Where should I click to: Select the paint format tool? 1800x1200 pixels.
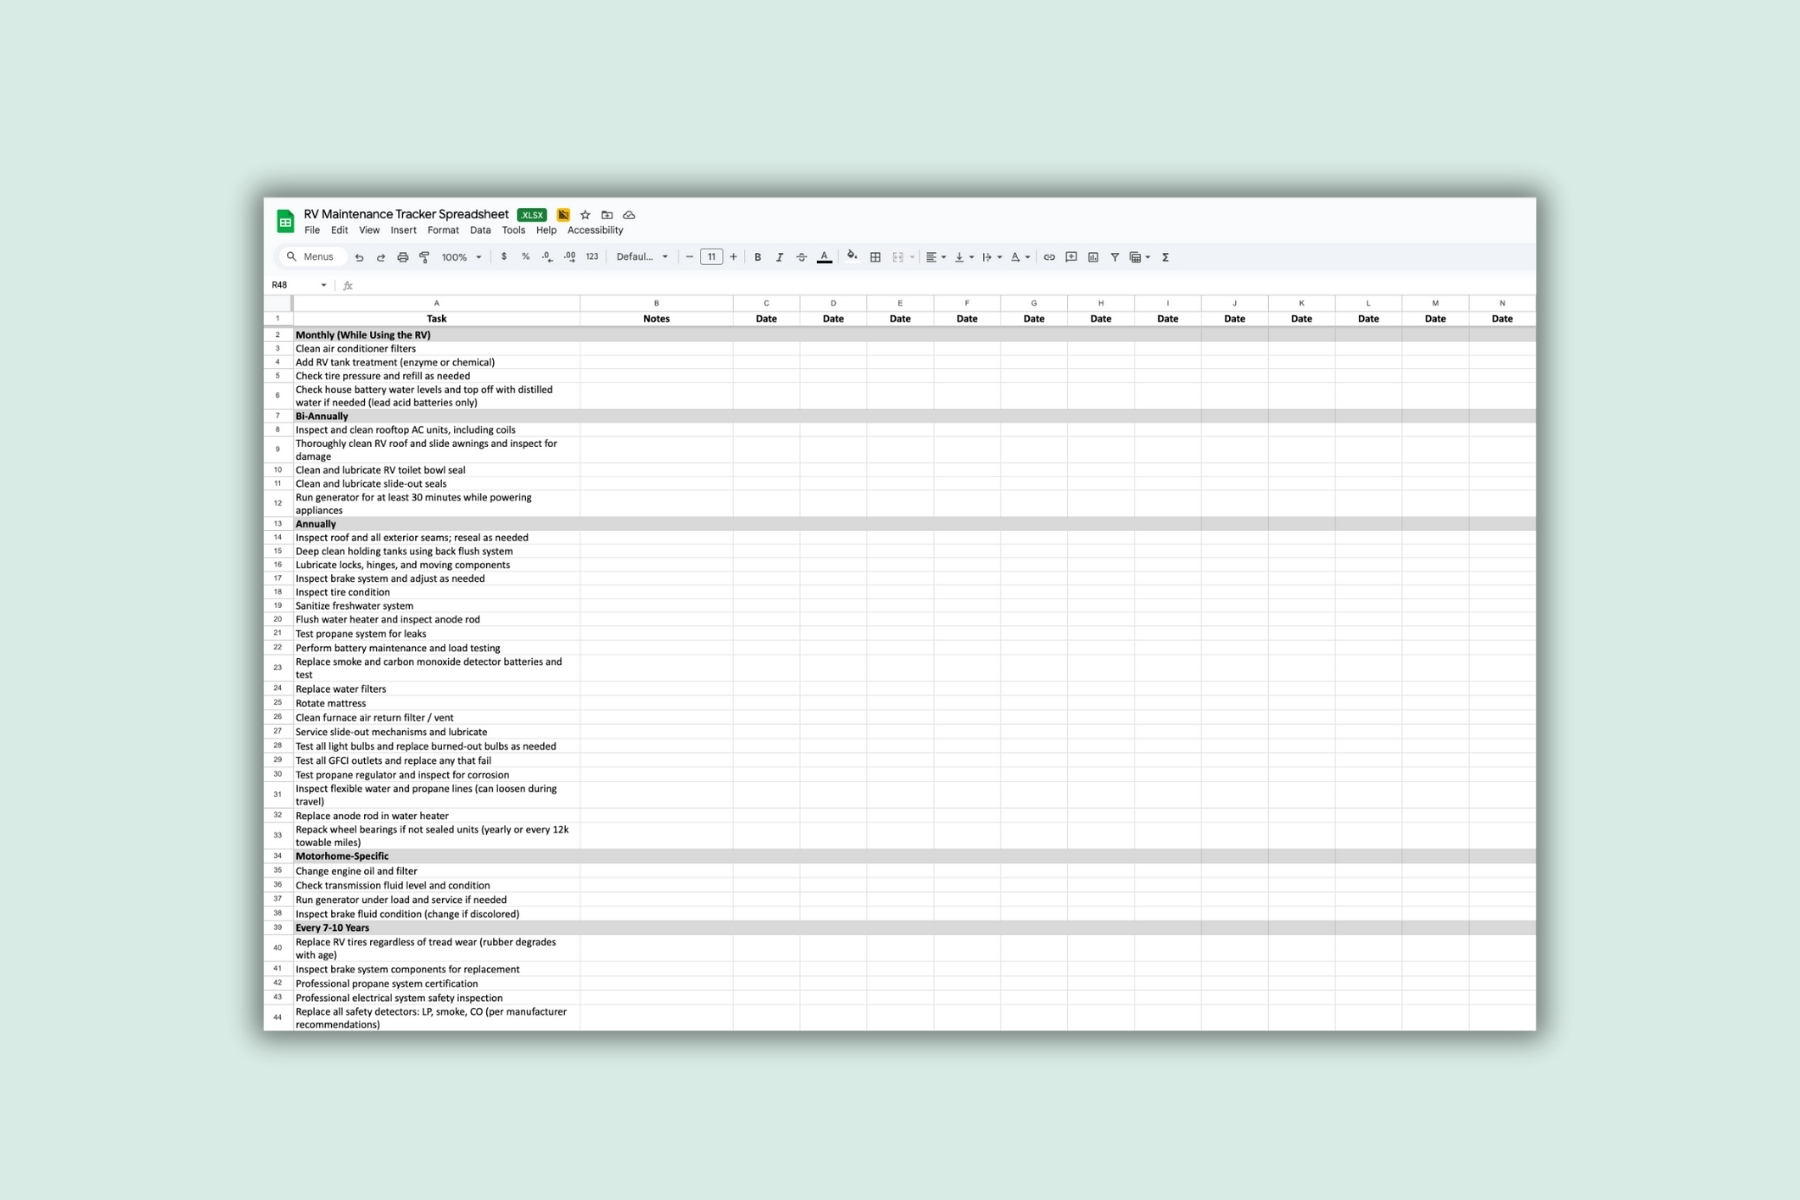point(424,257)
